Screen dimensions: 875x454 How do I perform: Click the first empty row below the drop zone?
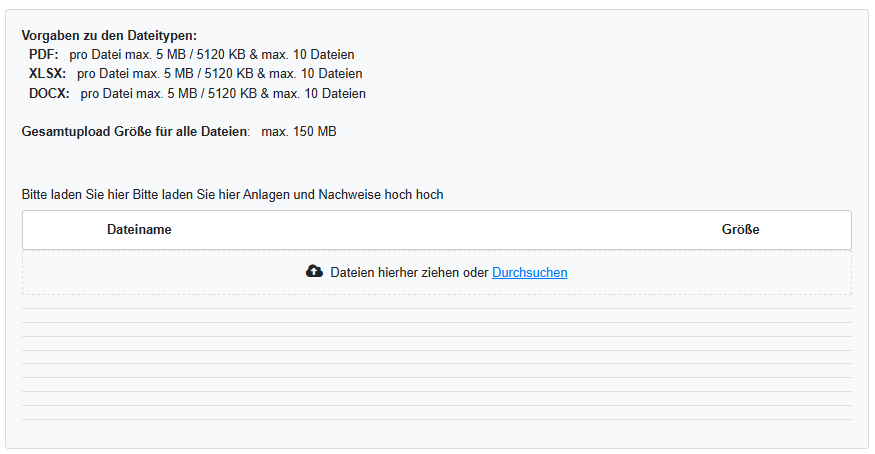tap(436, 316)
